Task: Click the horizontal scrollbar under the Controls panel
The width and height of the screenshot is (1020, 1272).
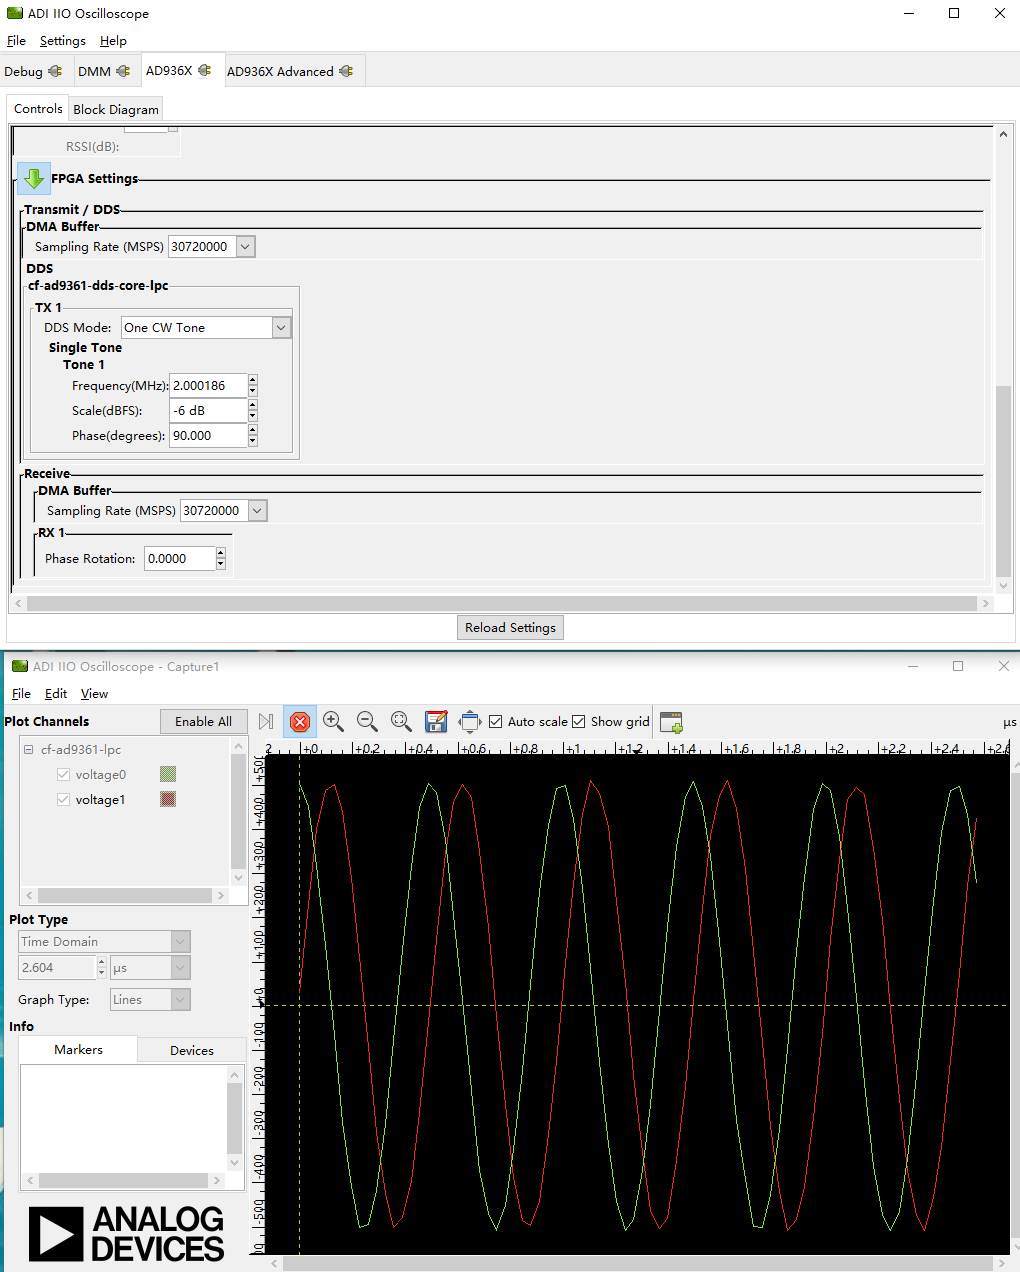Action: click(501, 604)
